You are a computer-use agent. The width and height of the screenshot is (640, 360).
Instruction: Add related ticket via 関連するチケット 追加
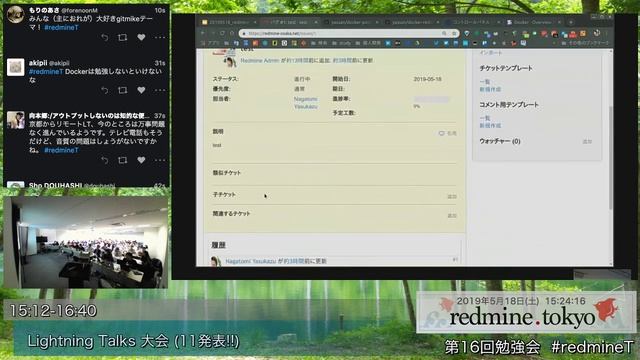[x=452, y=216]
